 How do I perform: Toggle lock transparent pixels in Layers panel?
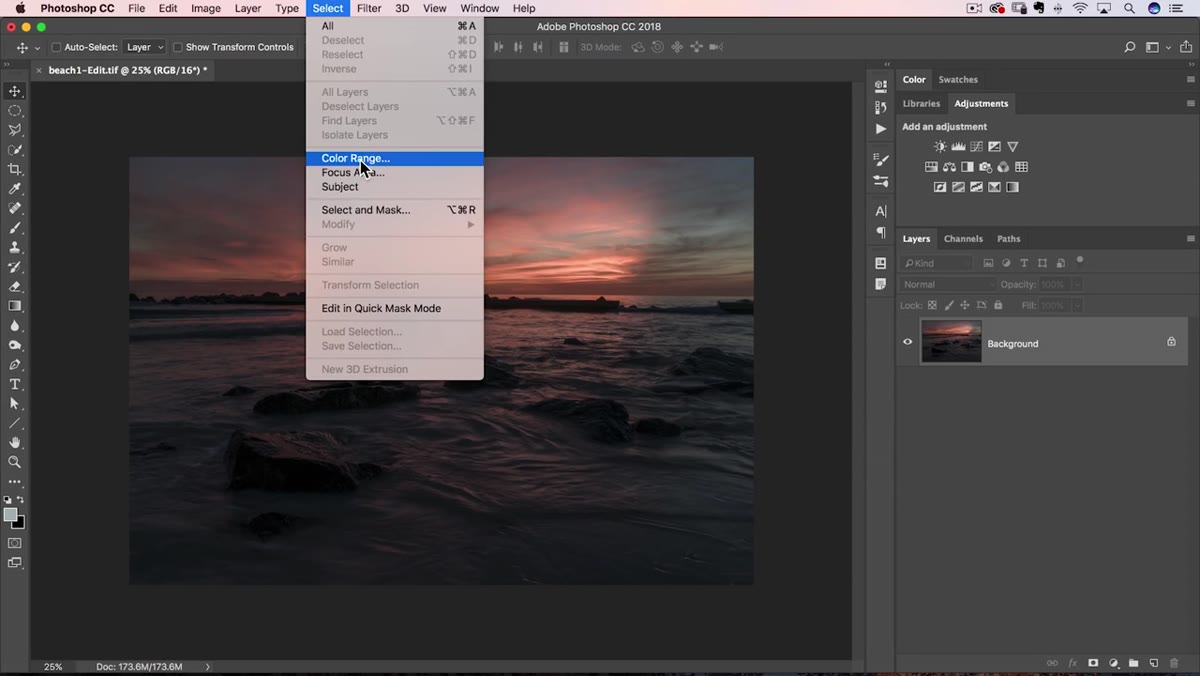pyautogui.click(x=932, y=305)
